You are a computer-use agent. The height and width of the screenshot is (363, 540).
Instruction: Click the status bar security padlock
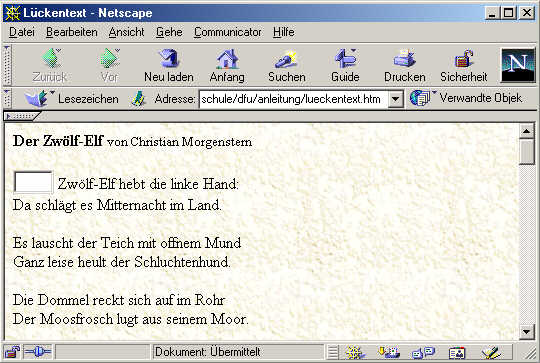point(12,352)
